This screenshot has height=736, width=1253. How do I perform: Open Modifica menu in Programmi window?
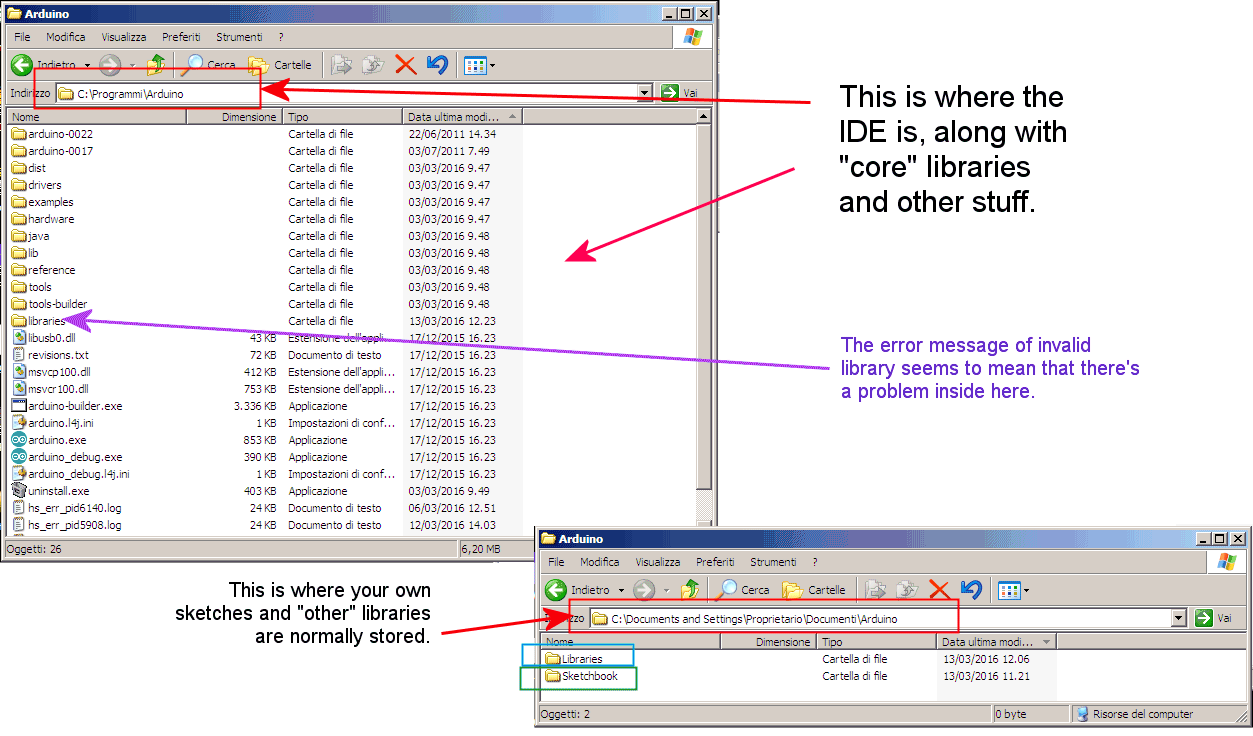click(65, 37)
